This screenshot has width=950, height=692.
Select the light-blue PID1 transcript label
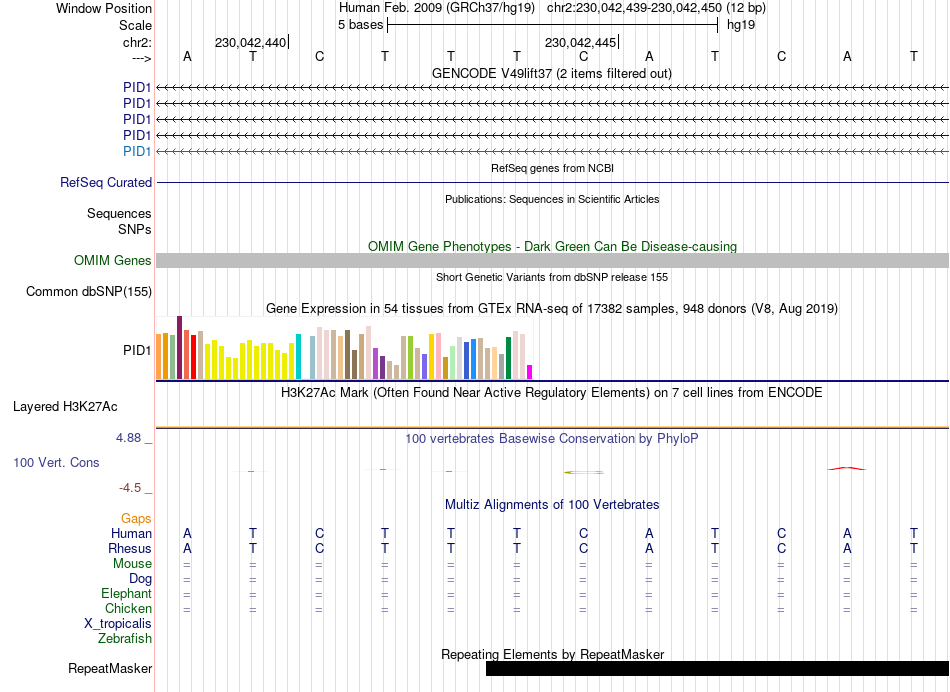coord(137,151)
